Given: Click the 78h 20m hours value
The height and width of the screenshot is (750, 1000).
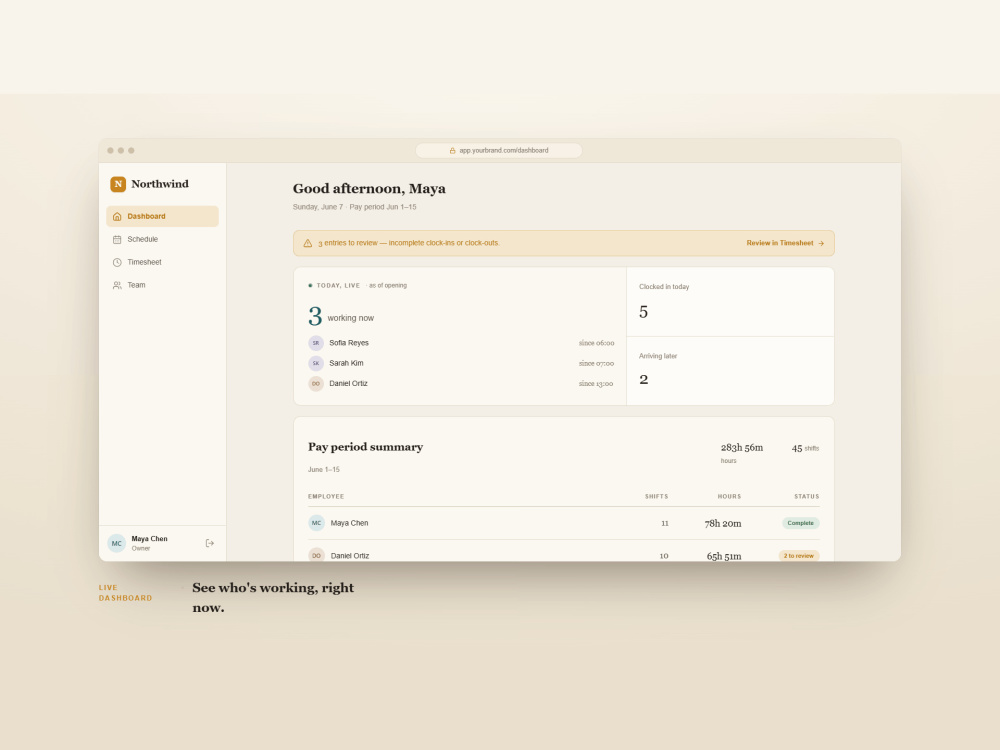Looking at the screenshot, I should pos(723,524).
